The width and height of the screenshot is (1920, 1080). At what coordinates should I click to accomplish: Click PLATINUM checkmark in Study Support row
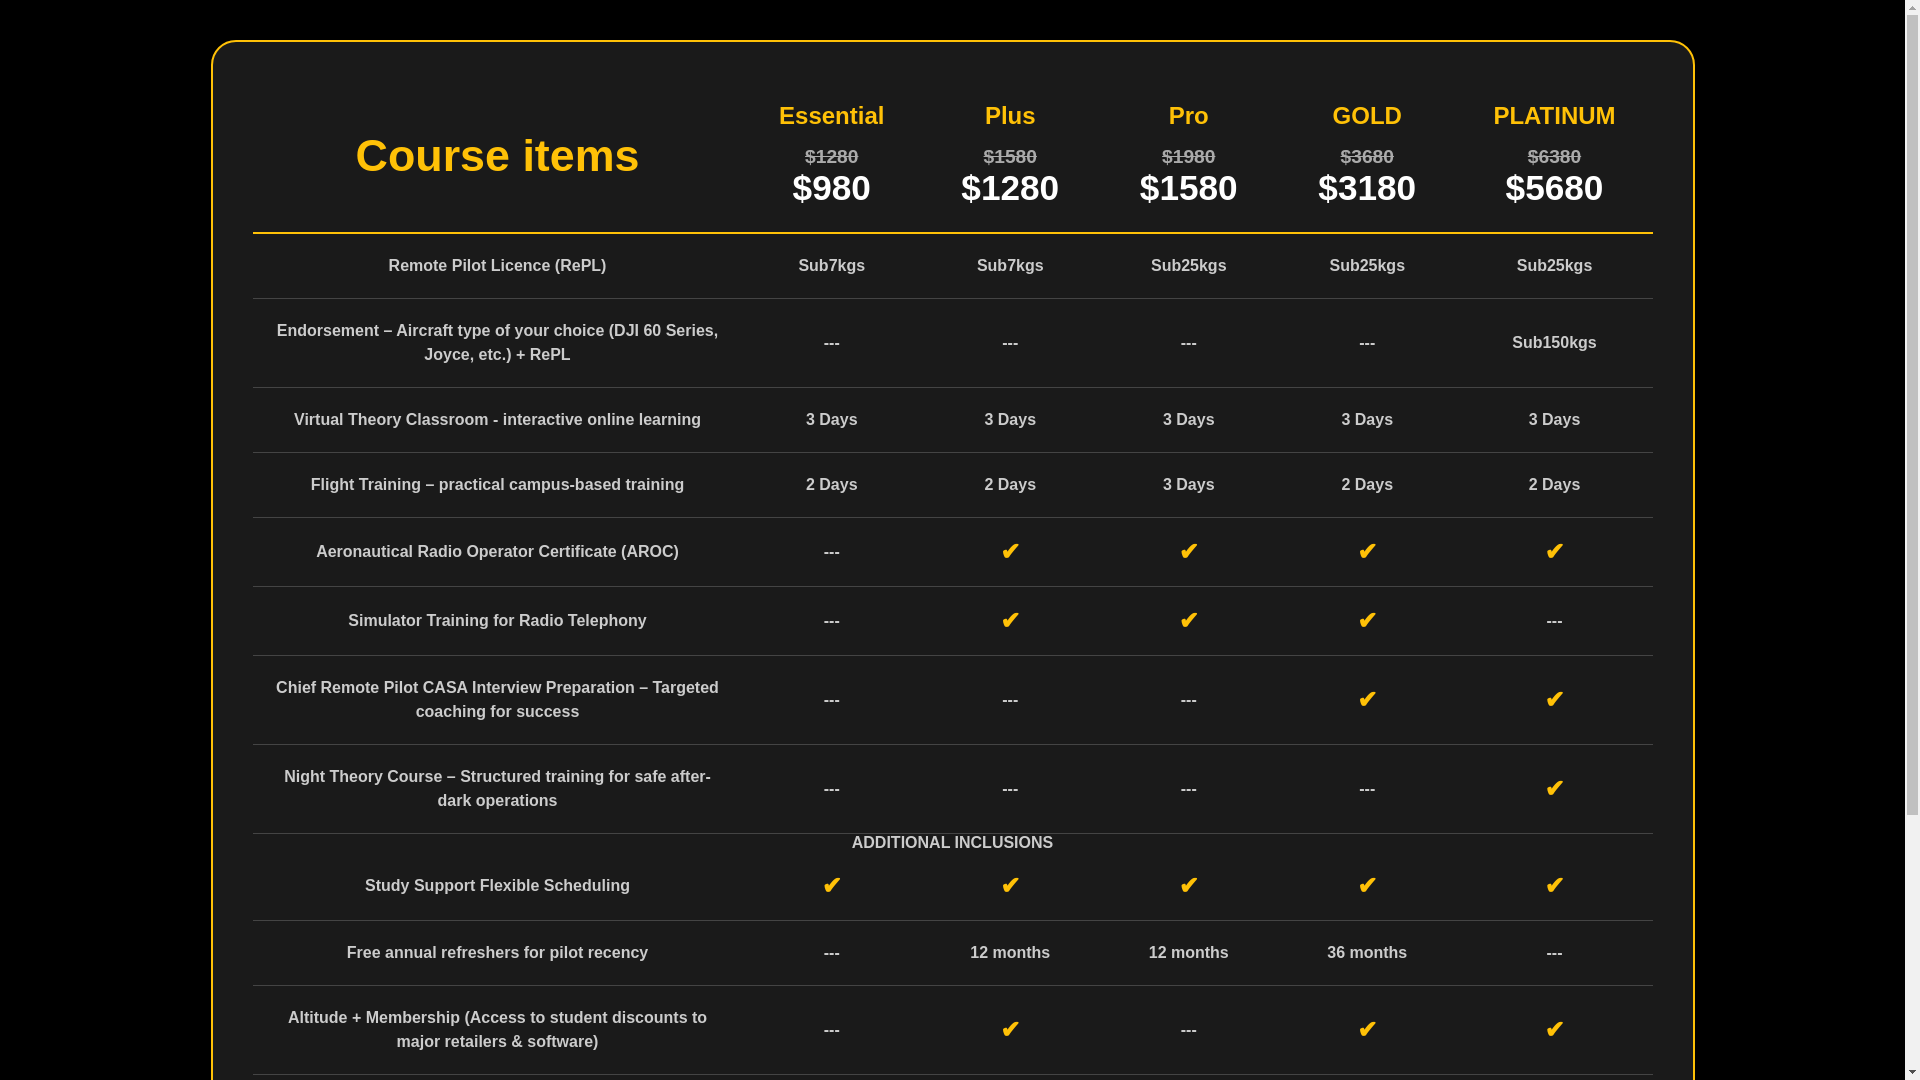click(1554, 886)
